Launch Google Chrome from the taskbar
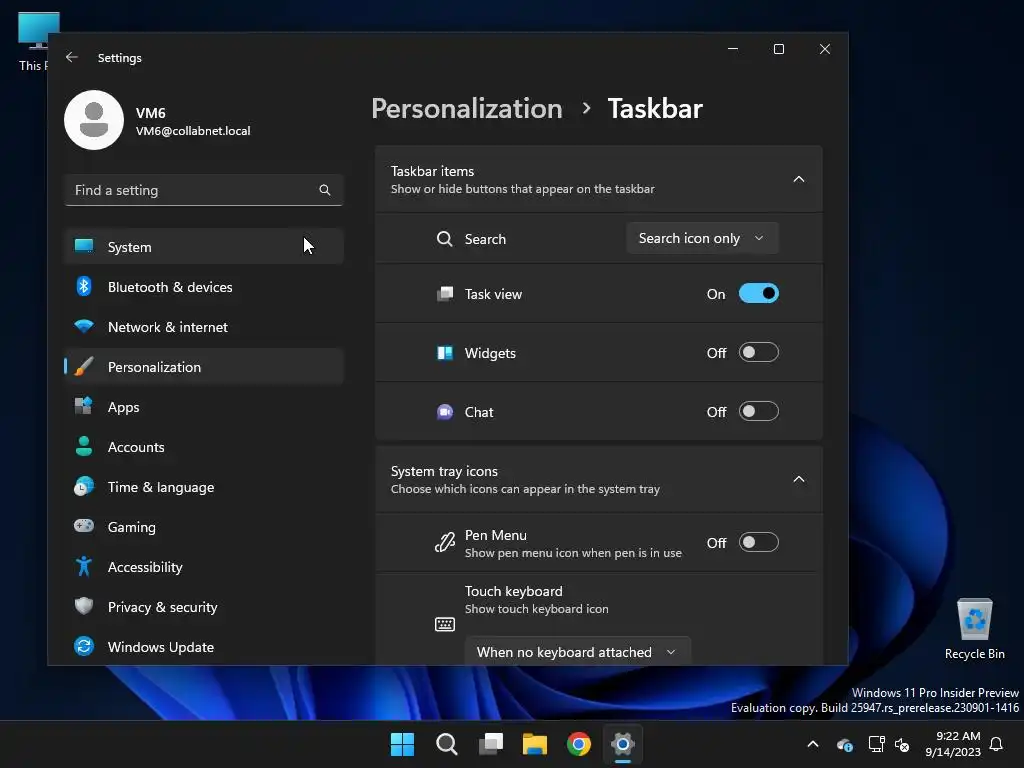 click(579, 744)
